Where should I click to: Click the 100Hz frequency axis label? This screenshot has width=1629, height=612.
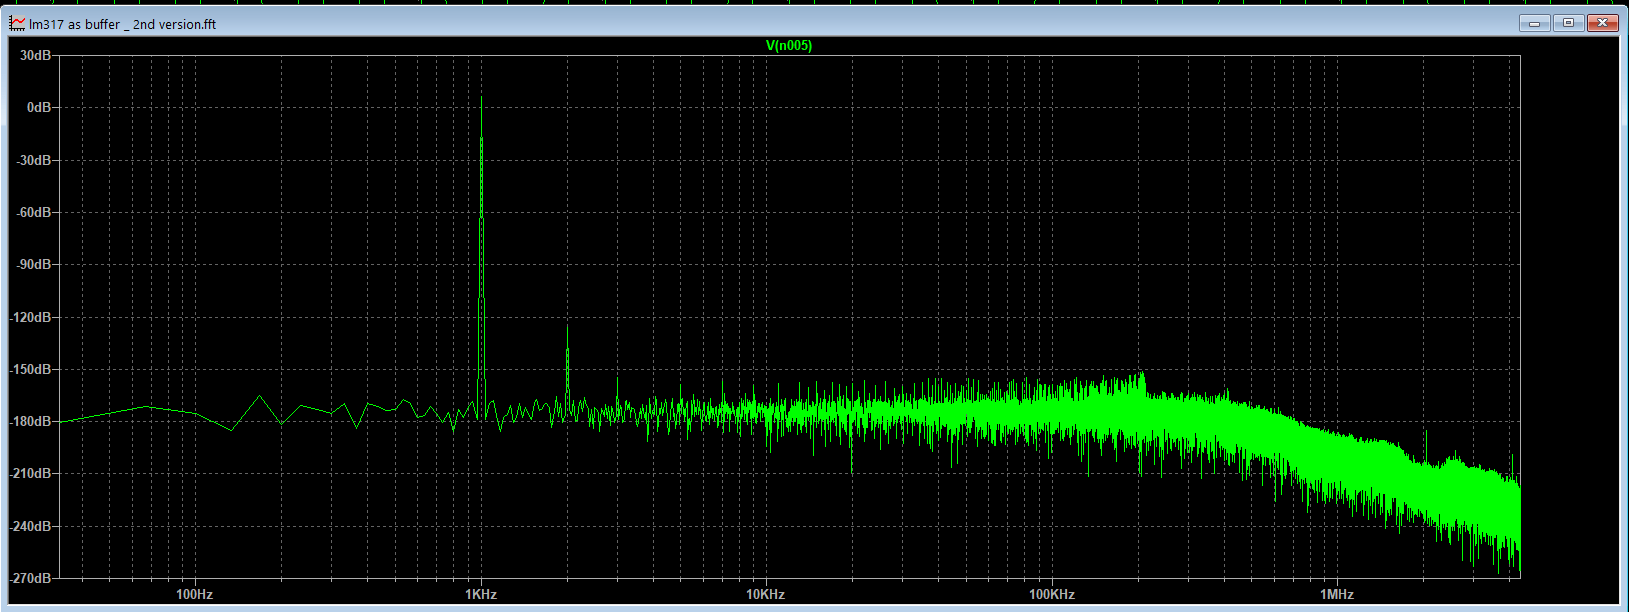(194, 594)
